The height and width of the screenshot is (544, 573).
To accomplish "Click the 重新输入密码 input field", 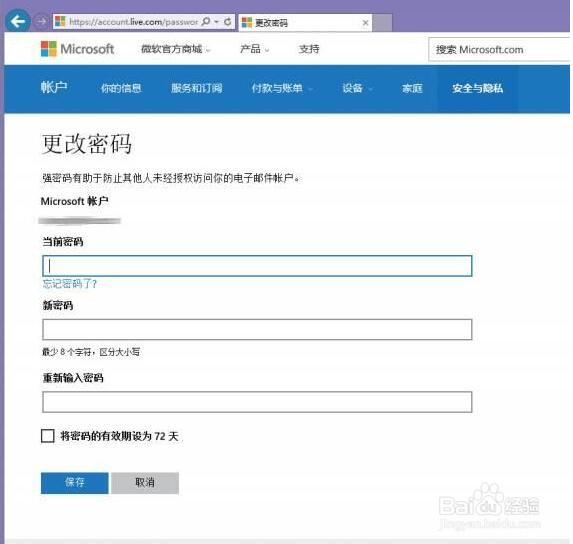I will pos(257,402).
